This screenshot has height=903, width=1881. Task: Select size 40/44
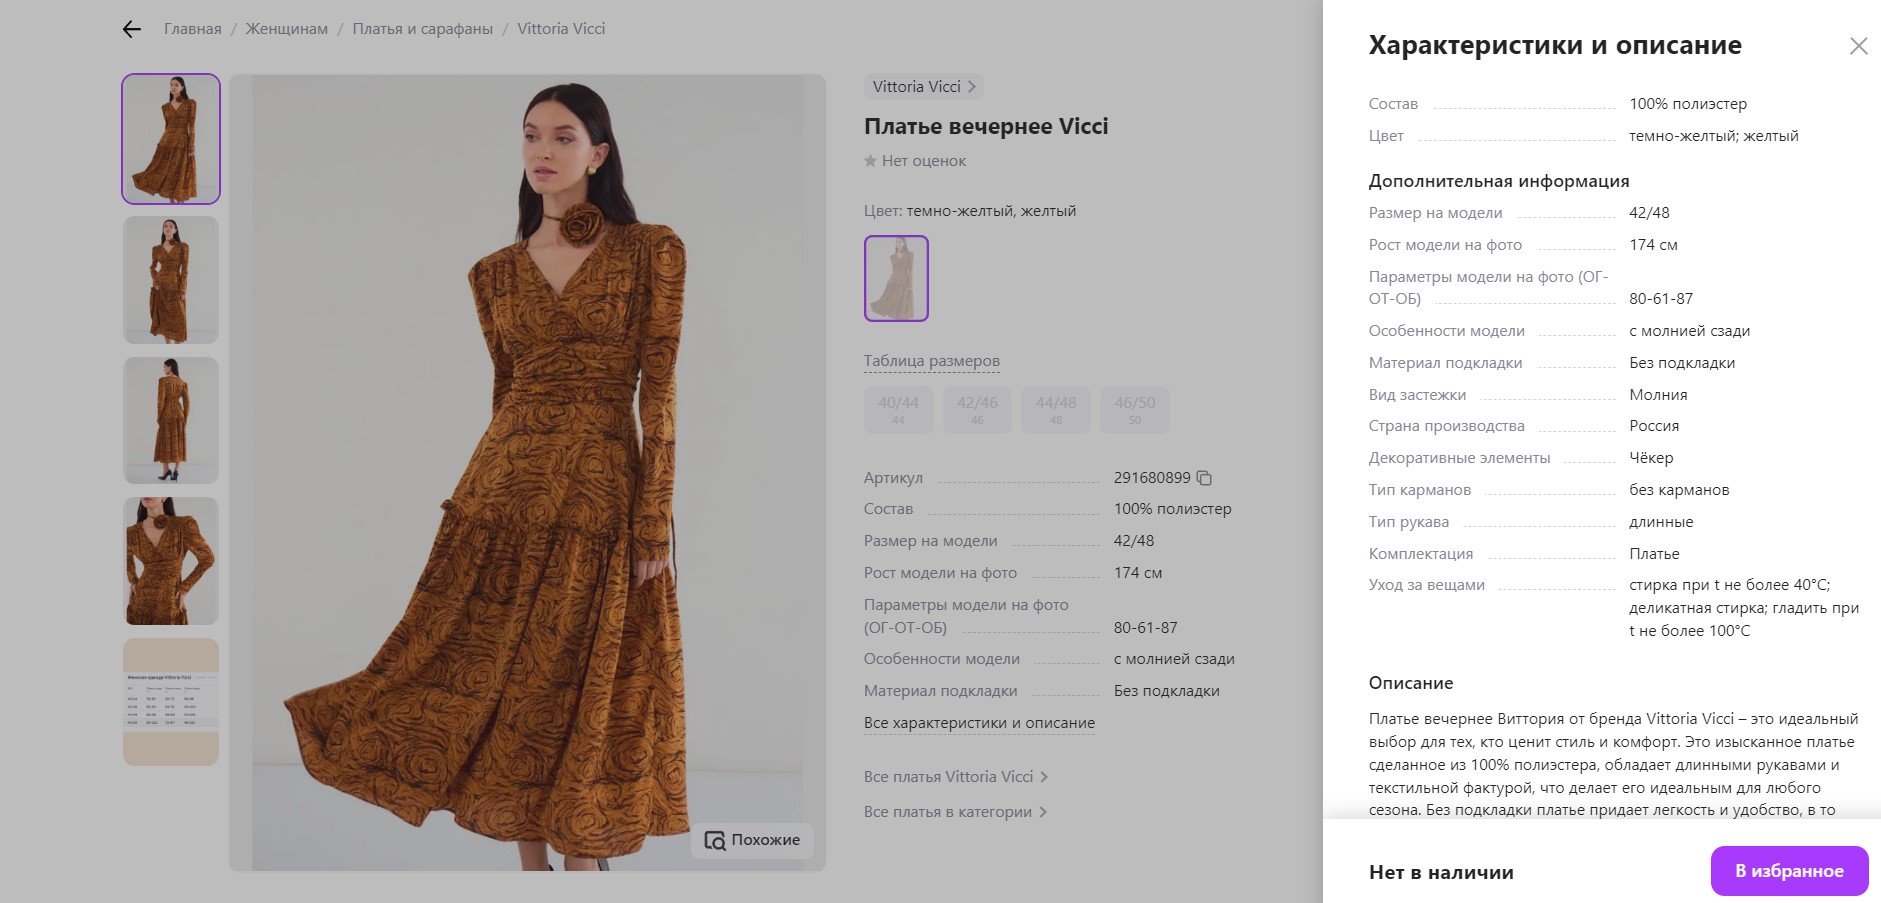coord(898,409)
